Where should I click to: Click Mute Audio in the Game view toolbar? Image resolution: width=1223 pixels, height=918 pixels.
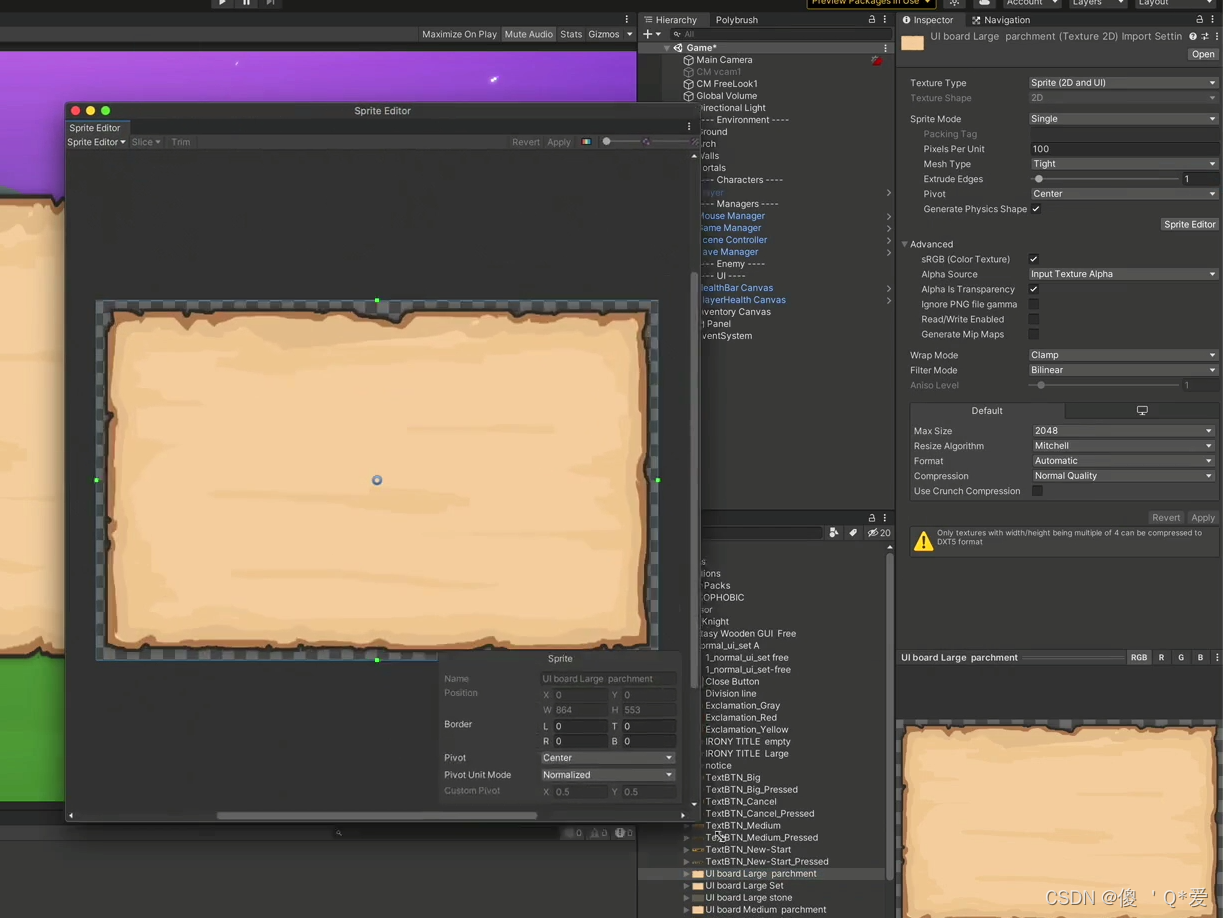[528, 34]
